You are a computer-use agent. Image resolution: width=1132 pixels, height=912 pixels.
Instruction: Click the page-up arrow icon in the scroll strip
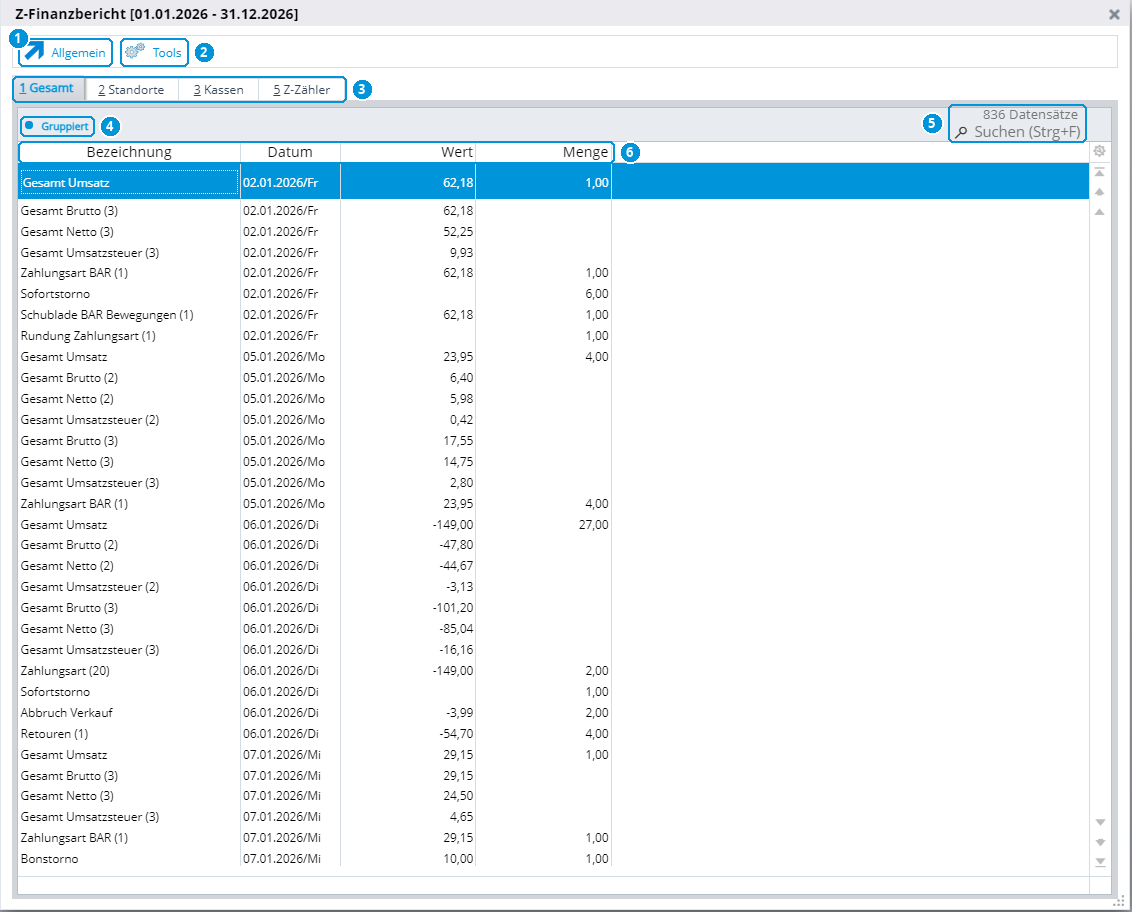click(1100, 192)
